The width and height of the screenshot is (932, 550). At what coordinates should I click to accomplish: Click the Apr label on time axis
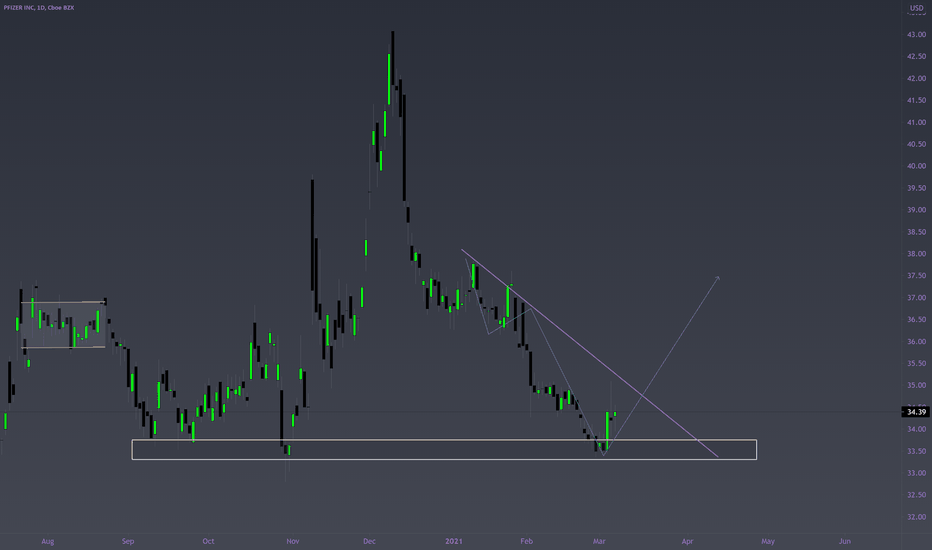[687, 542]
